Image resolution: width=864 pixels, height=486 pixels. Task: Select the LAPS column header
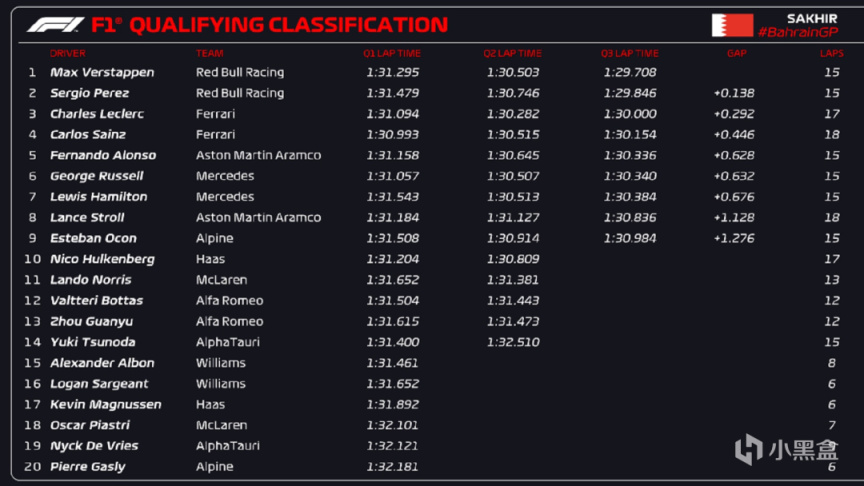tap(831, 53)
